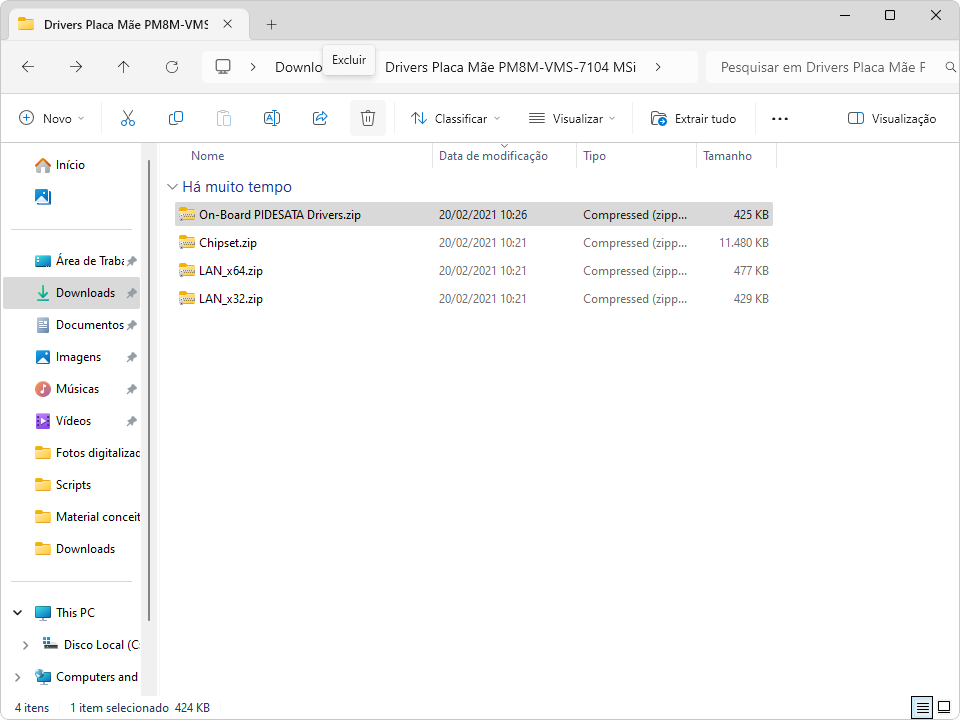Open the Visualizar view dropdown

(x=572, y=118)
